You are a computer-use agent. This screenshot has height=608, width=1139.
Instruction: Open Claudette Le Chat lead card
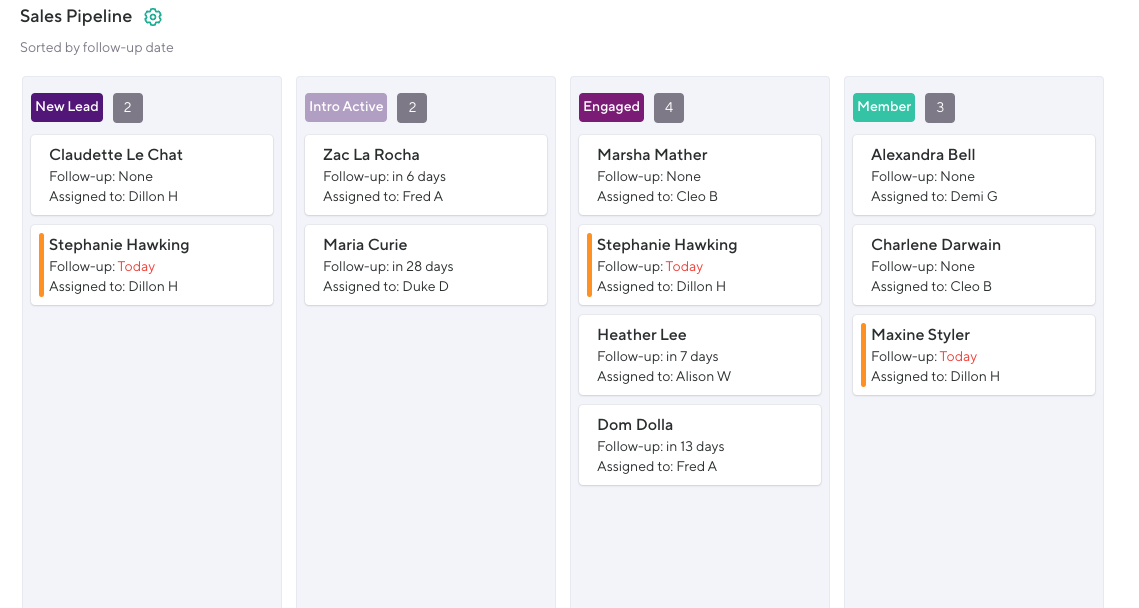click(x=152, y=175)
